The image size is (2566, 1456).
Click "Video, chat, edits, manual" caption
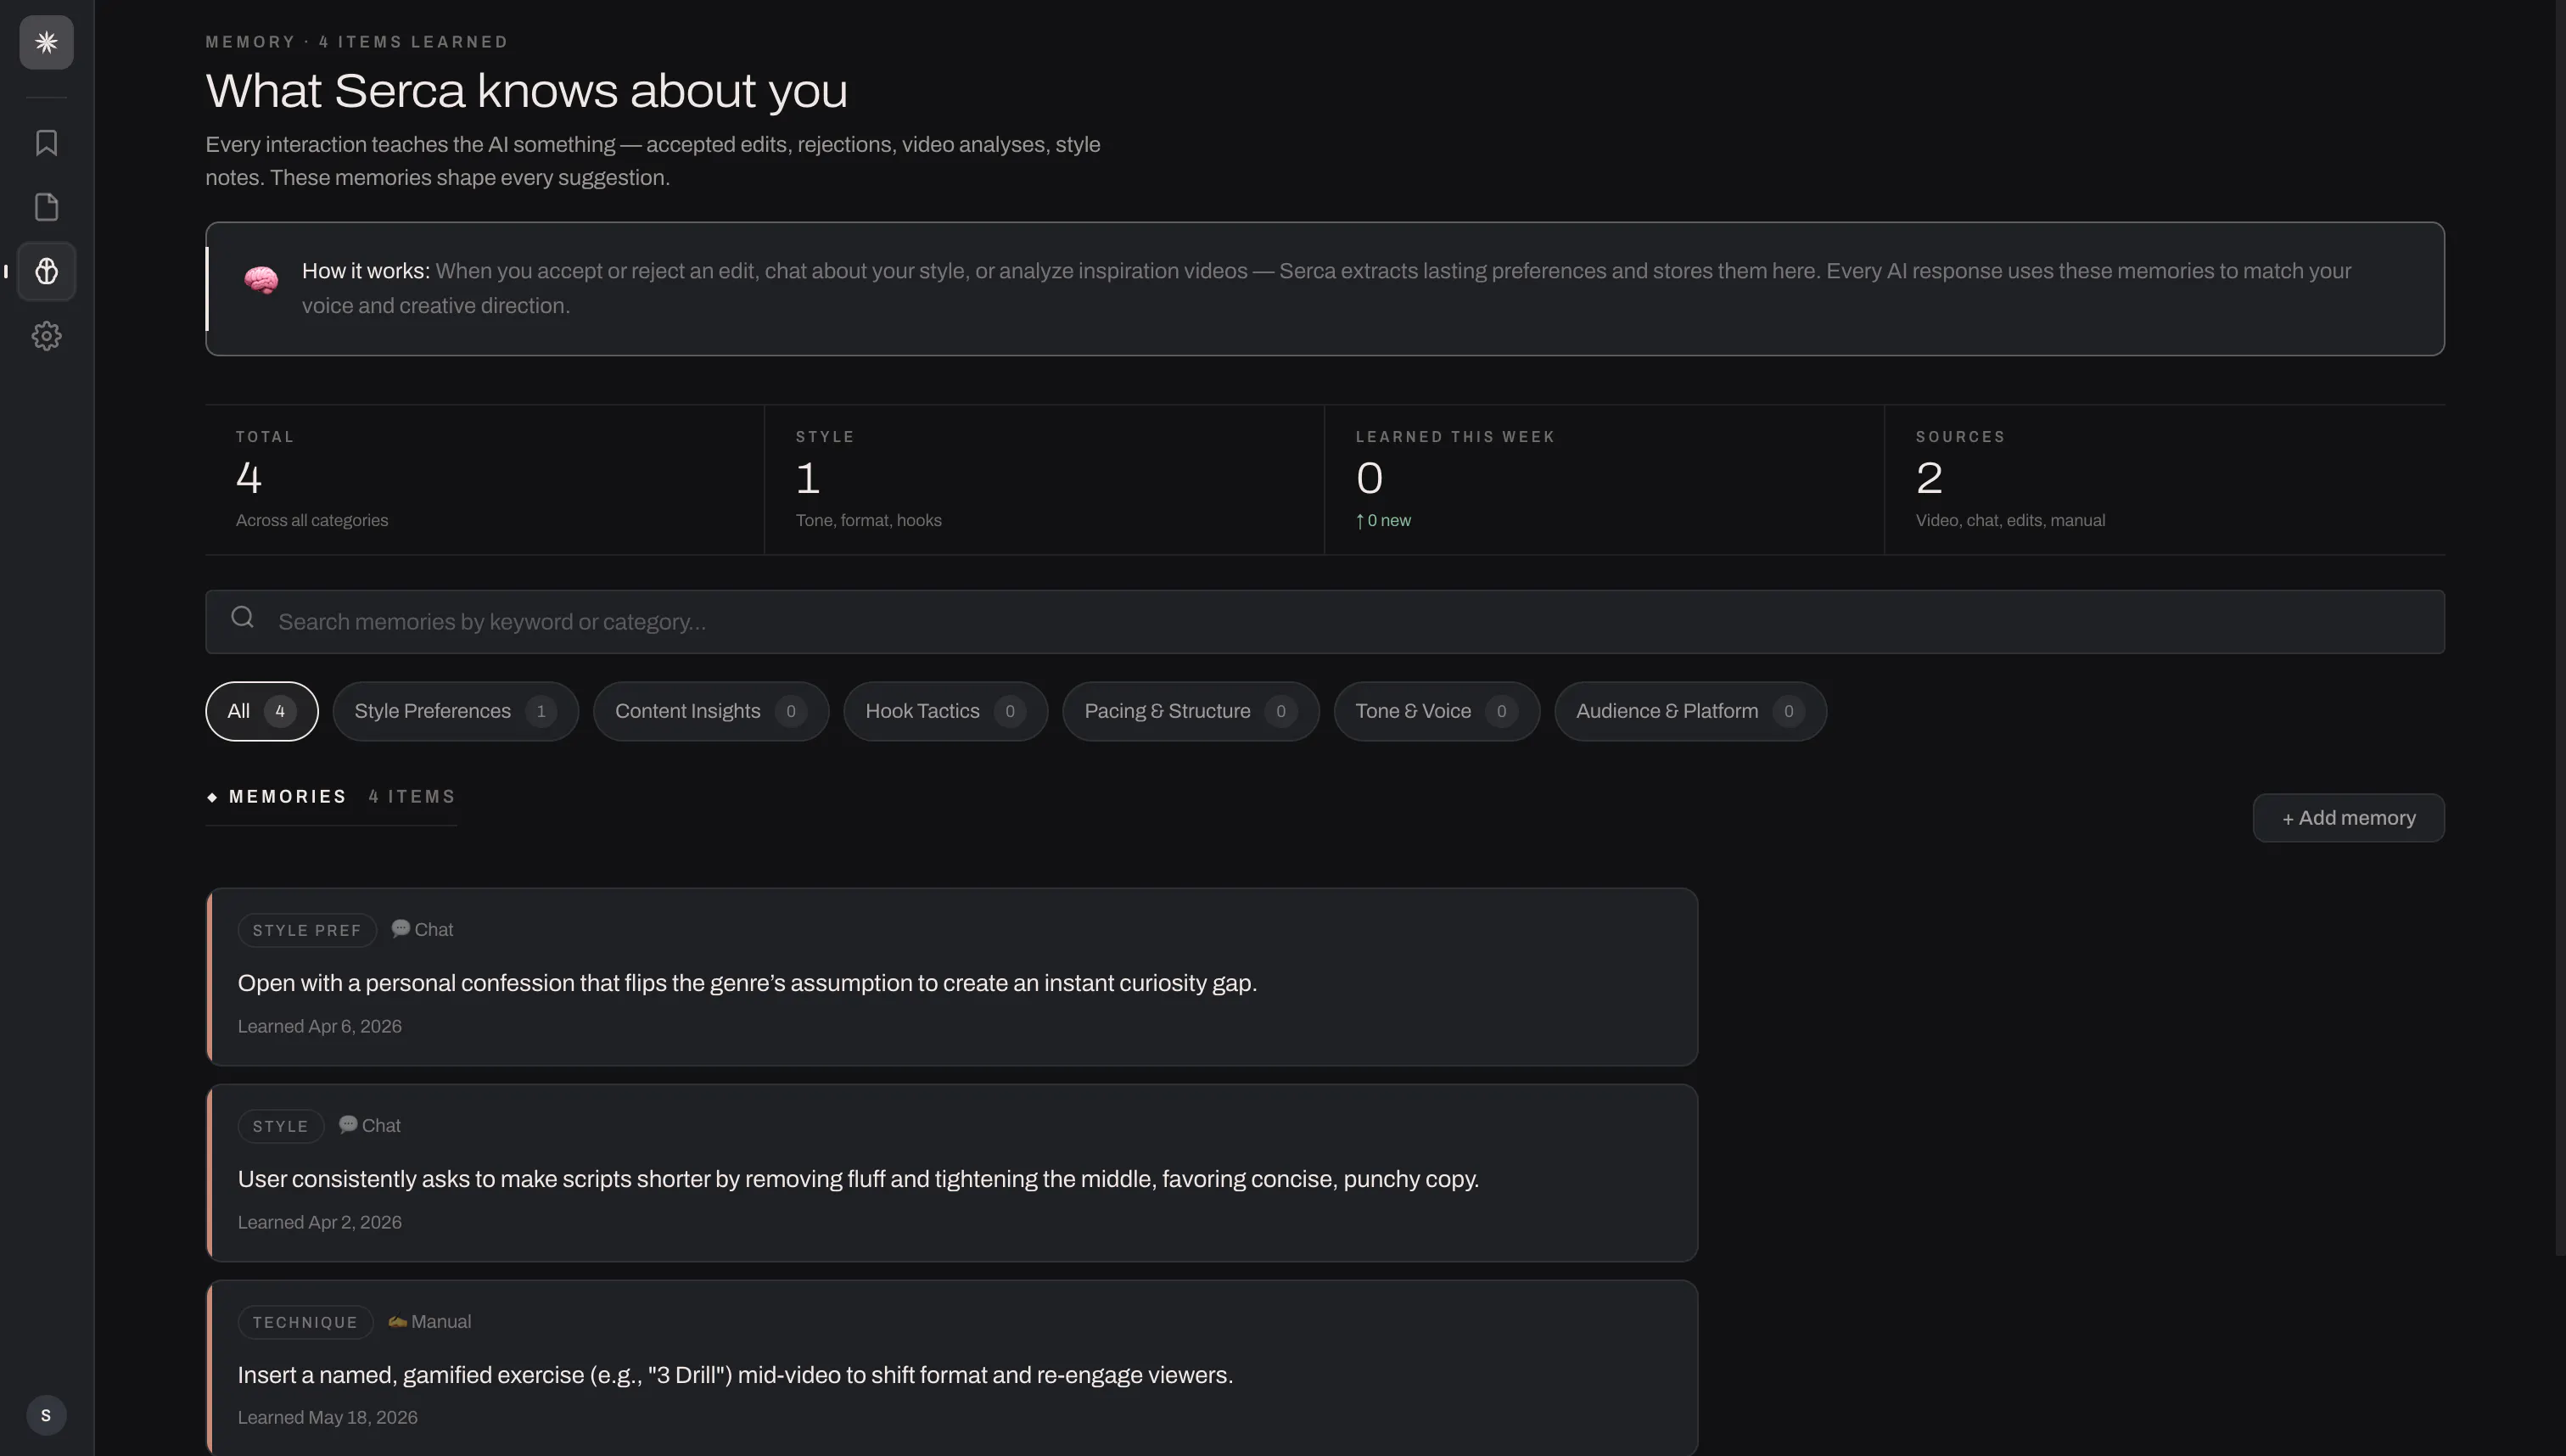pos(2010,520)
